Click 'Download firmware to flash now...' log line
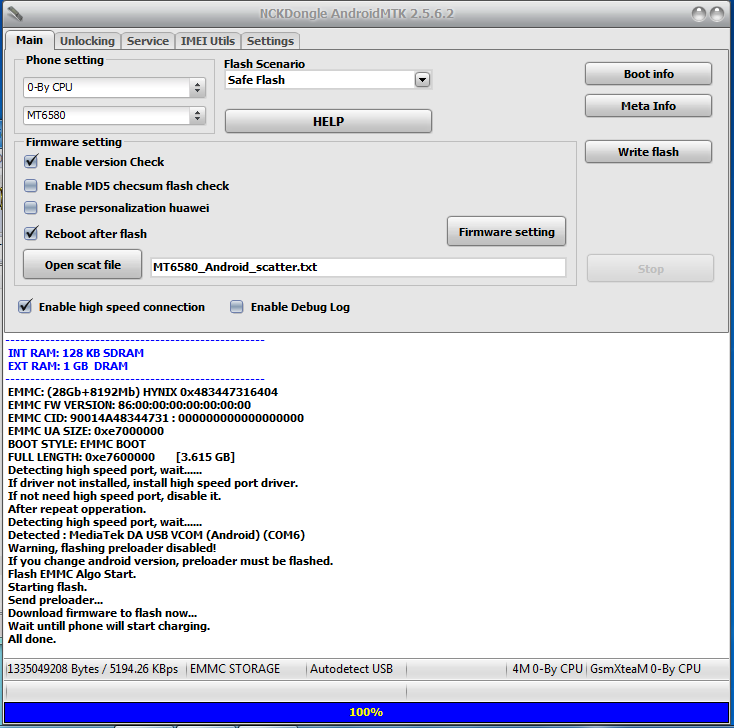Image resolution: width=734 pixels, height=728 pixels. tap(103, 613)
